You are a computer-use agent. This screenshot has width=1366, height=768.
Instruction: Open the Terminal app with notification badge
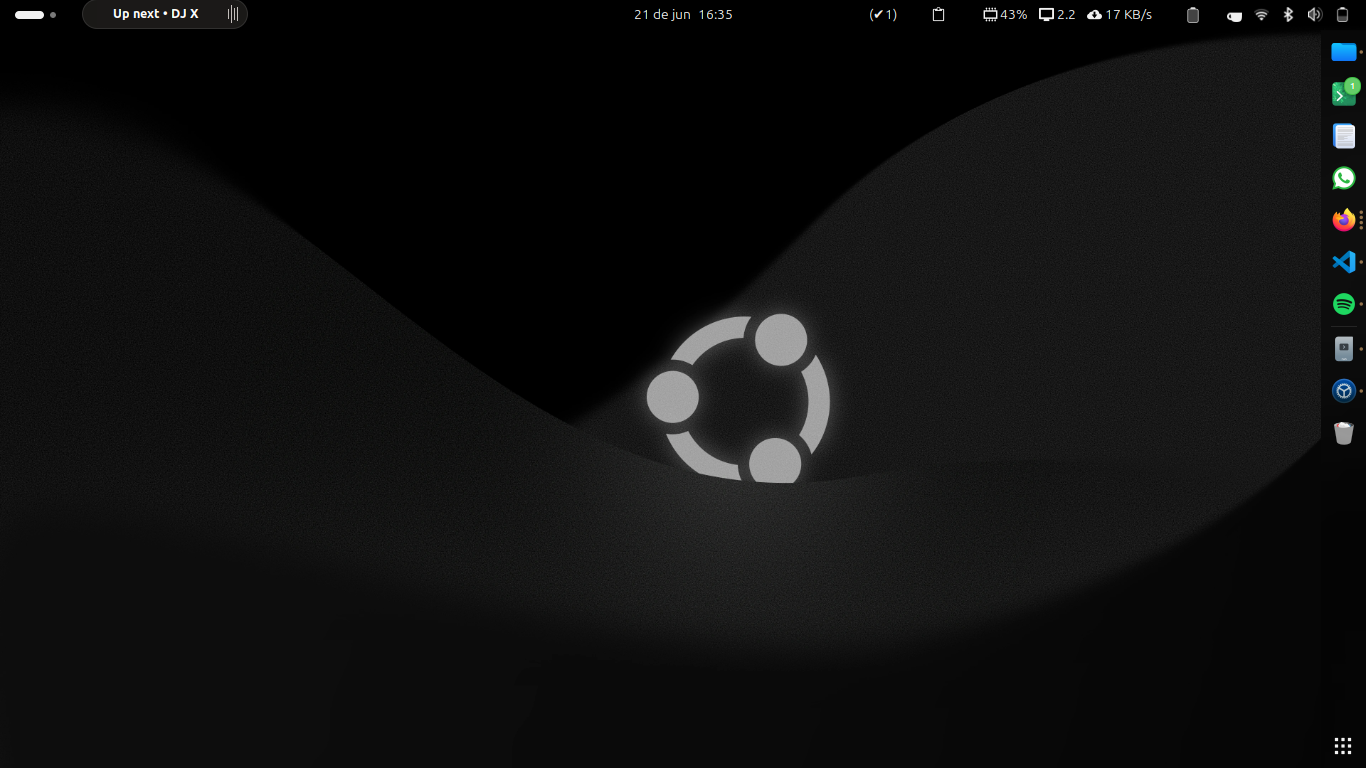point(1343,94)
